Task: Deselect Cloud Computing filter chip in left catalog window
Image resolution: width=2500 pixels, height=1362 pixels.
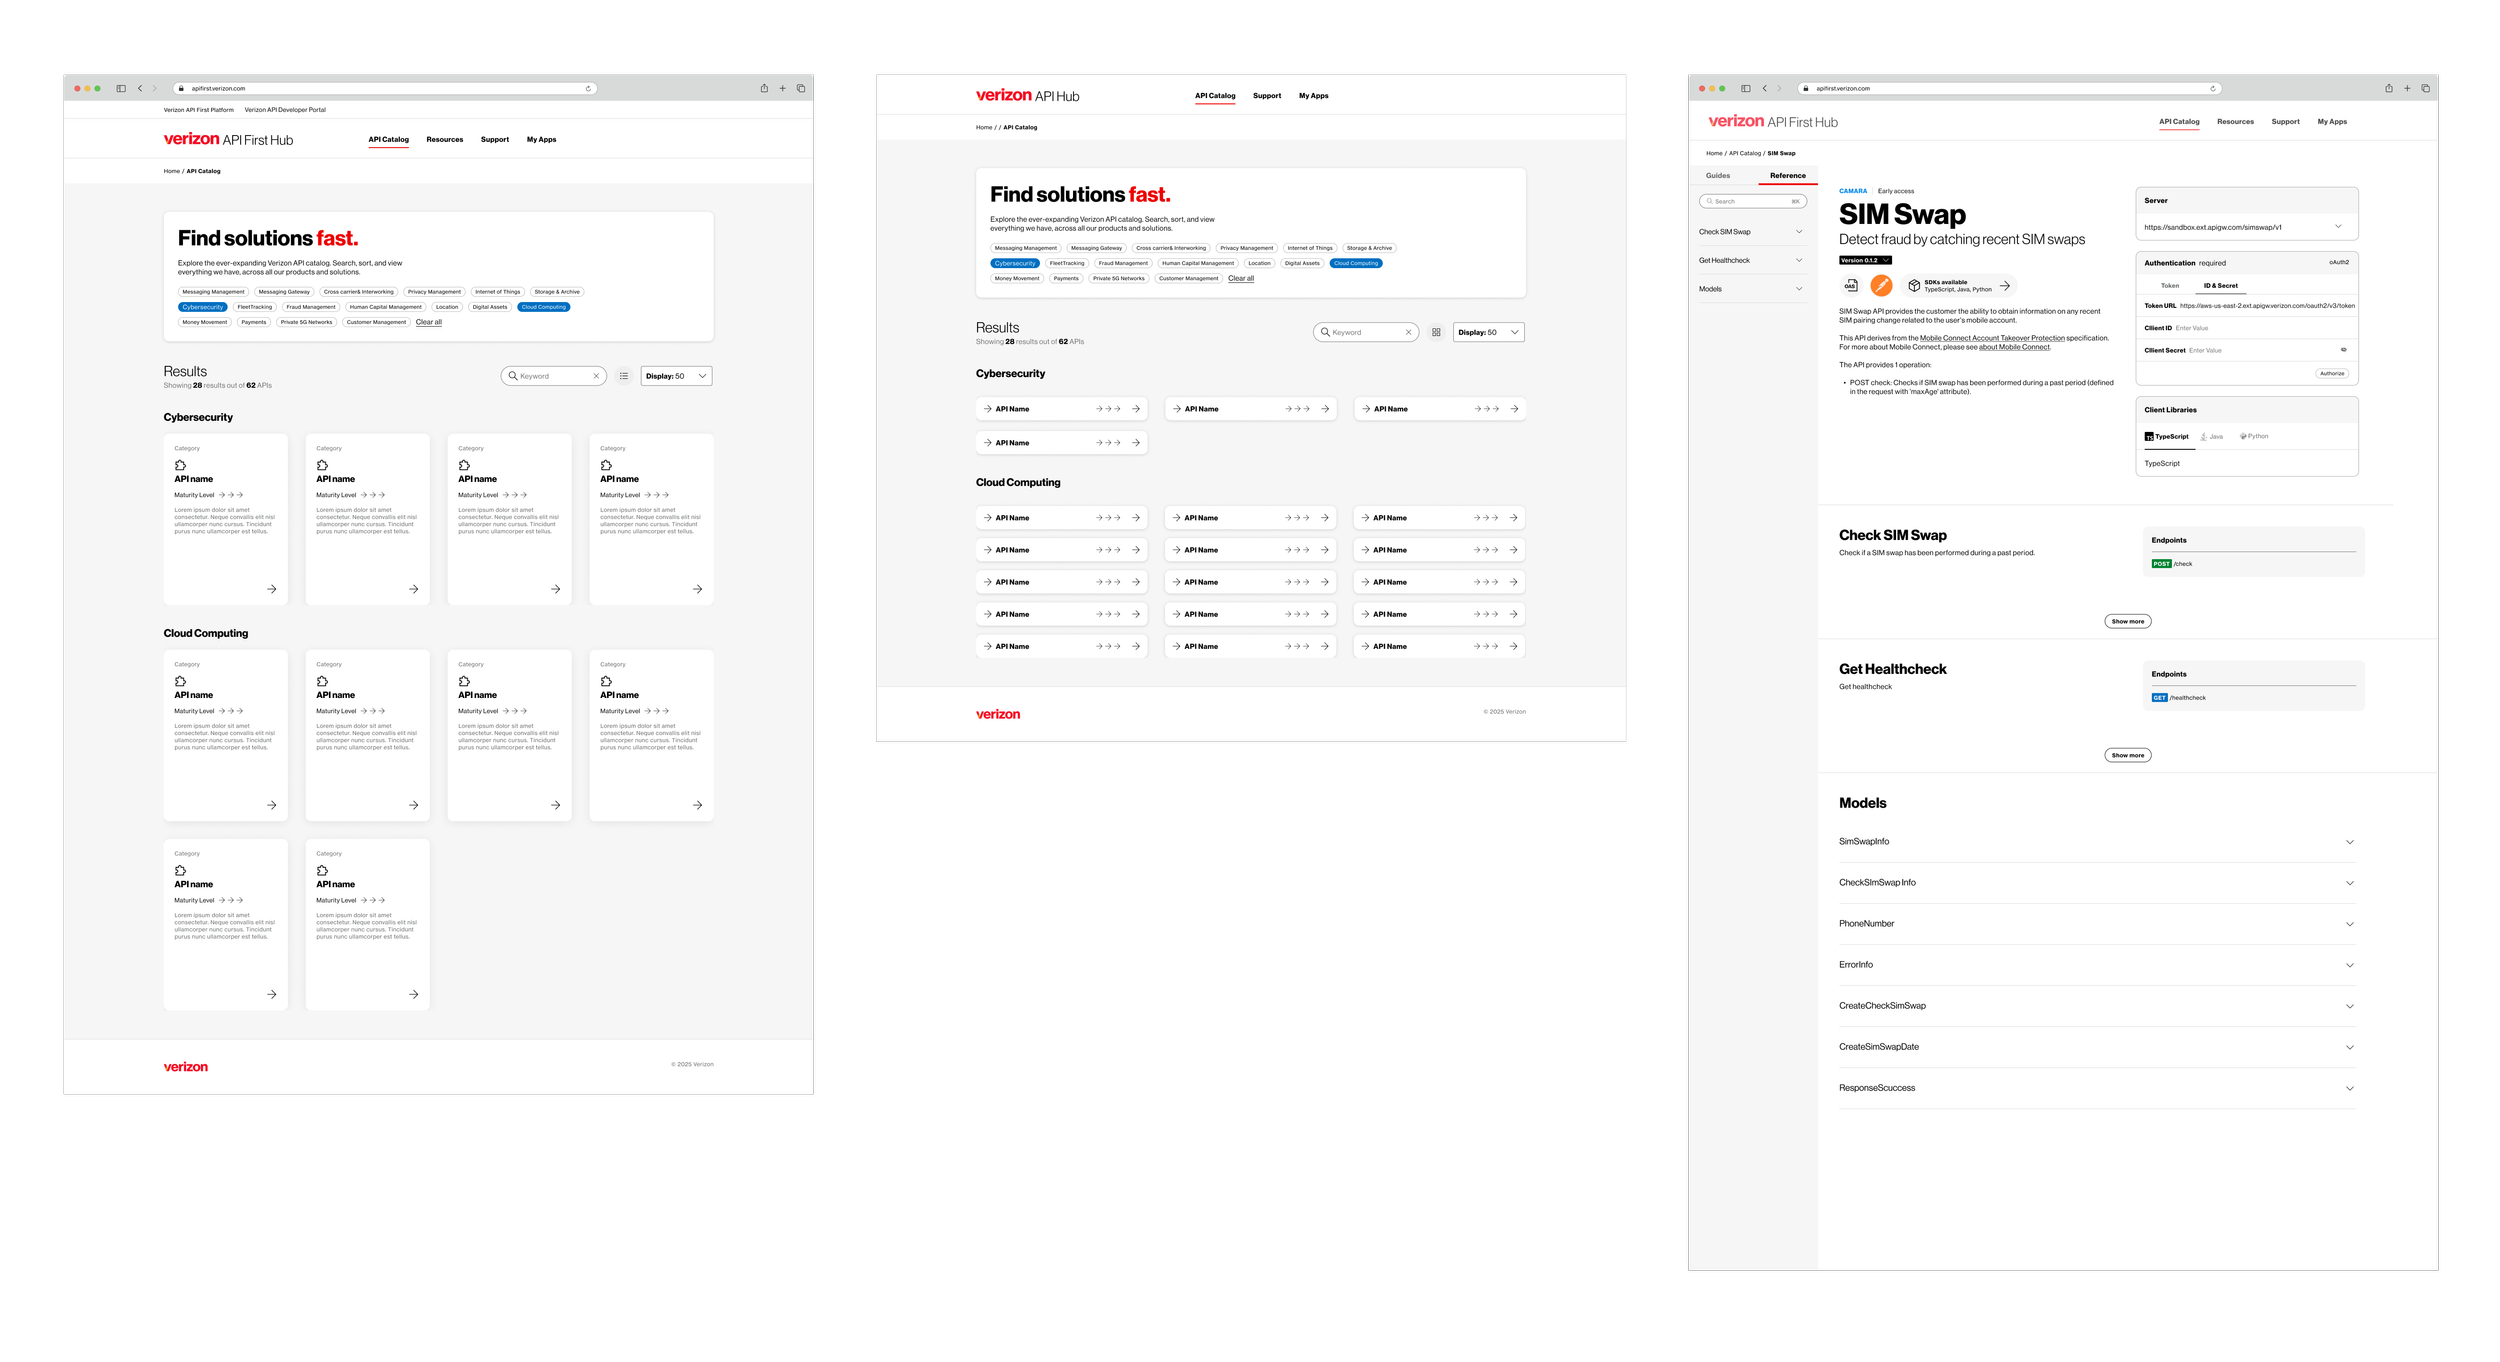Action: pyautogui.click(x=544, y=307)
